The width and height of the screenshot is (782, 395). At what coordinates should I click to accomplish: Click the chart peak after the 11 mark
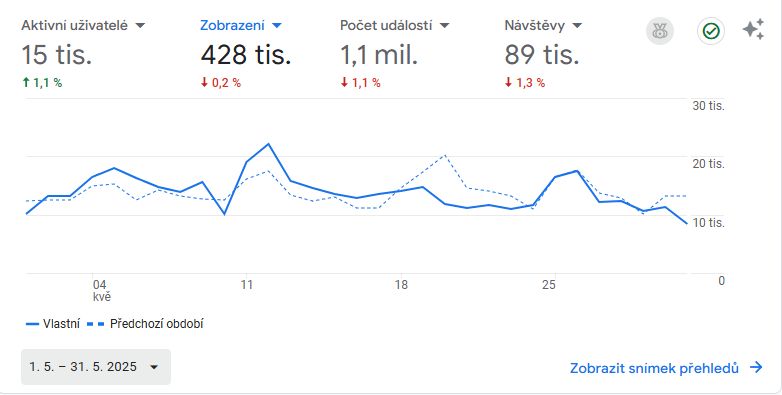(x=268, y=144)
